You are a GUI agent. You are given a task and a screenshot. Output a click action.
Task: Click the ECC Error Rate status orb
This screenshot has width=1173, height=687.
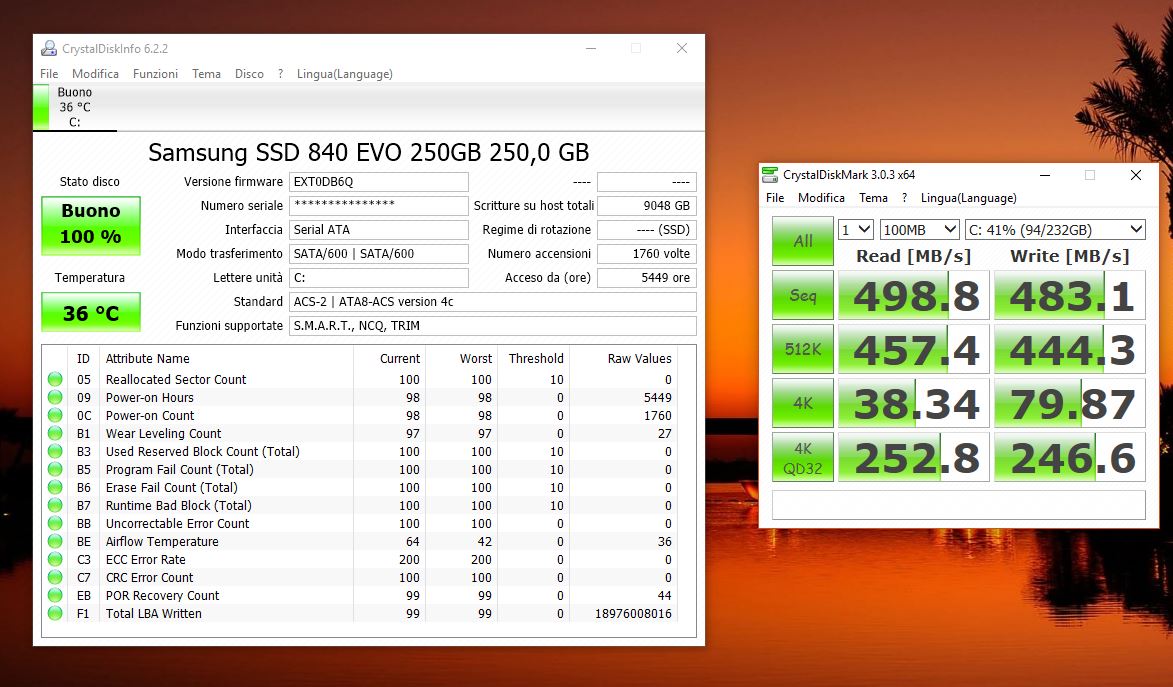(x=55, y=559)
